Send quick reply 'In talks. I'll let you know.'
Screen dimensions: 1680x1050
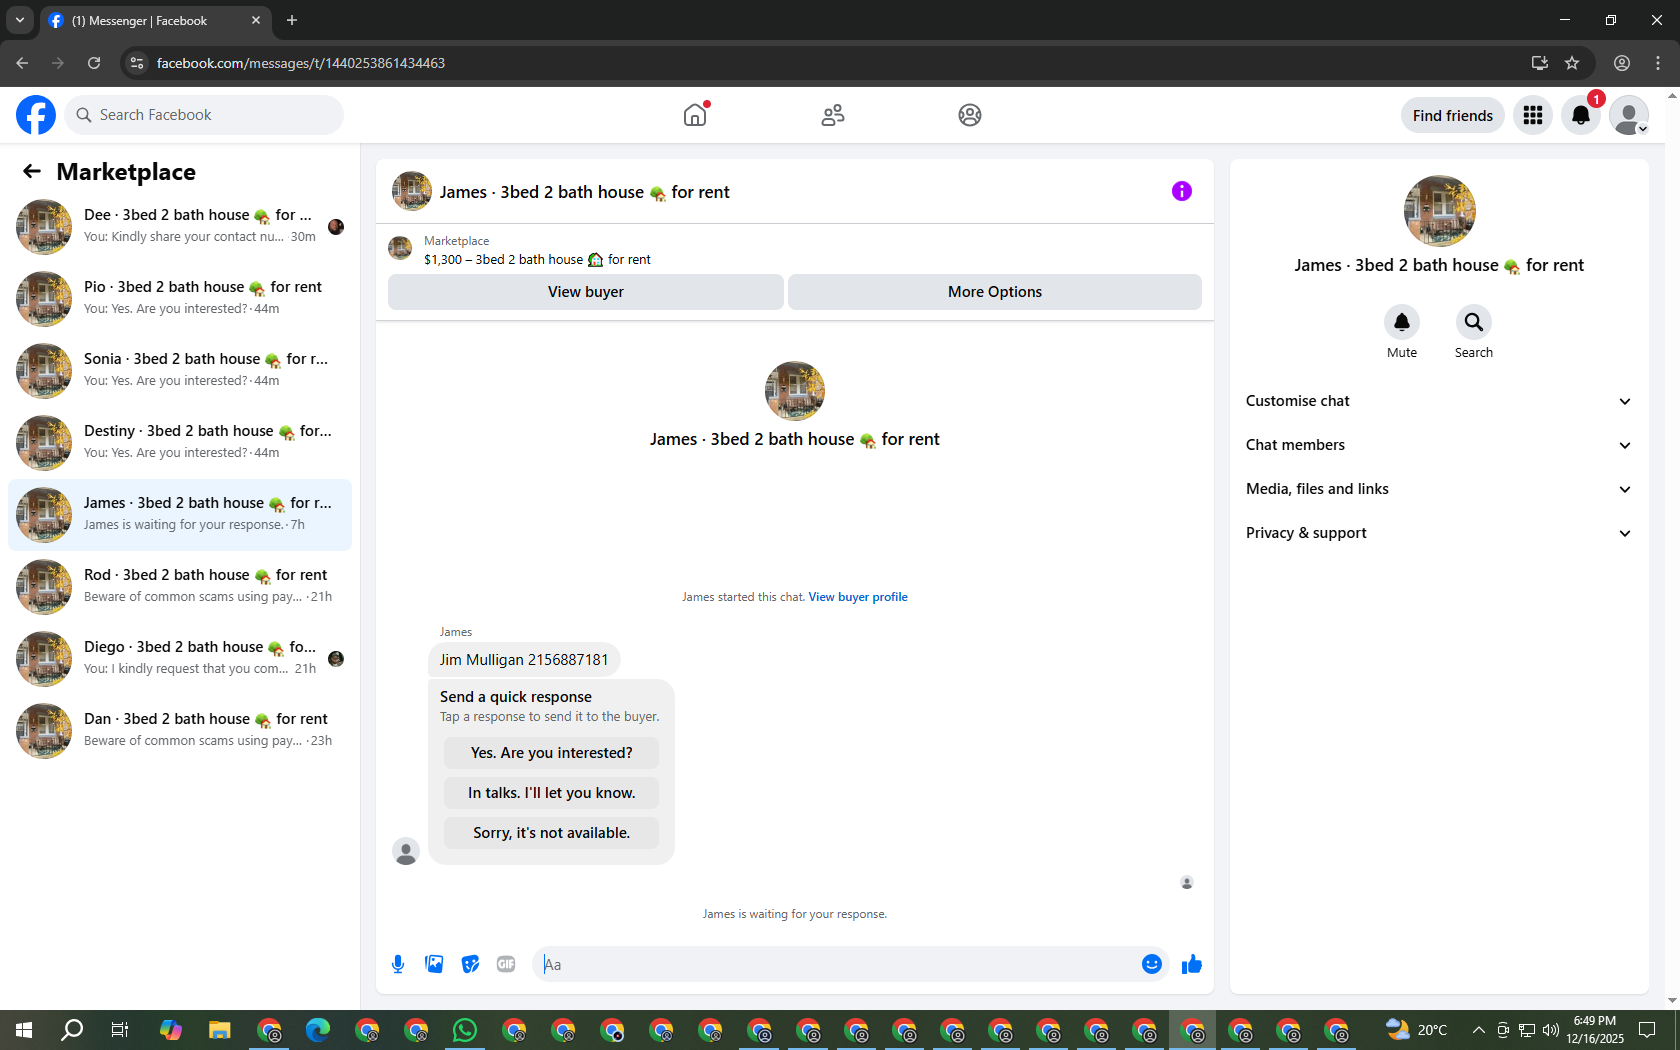coord(552,793)
